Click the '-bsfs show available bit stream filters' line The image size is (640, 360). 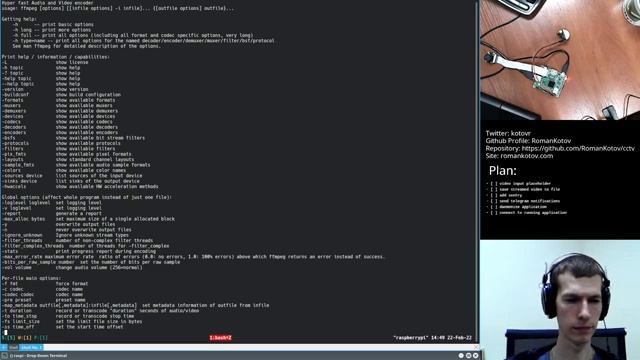coord(73,138)
